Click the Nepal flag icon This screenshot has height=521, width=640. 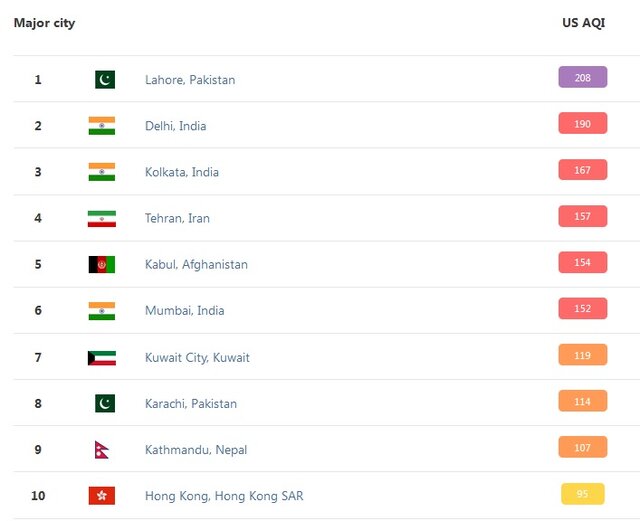[x=101, y=450]
